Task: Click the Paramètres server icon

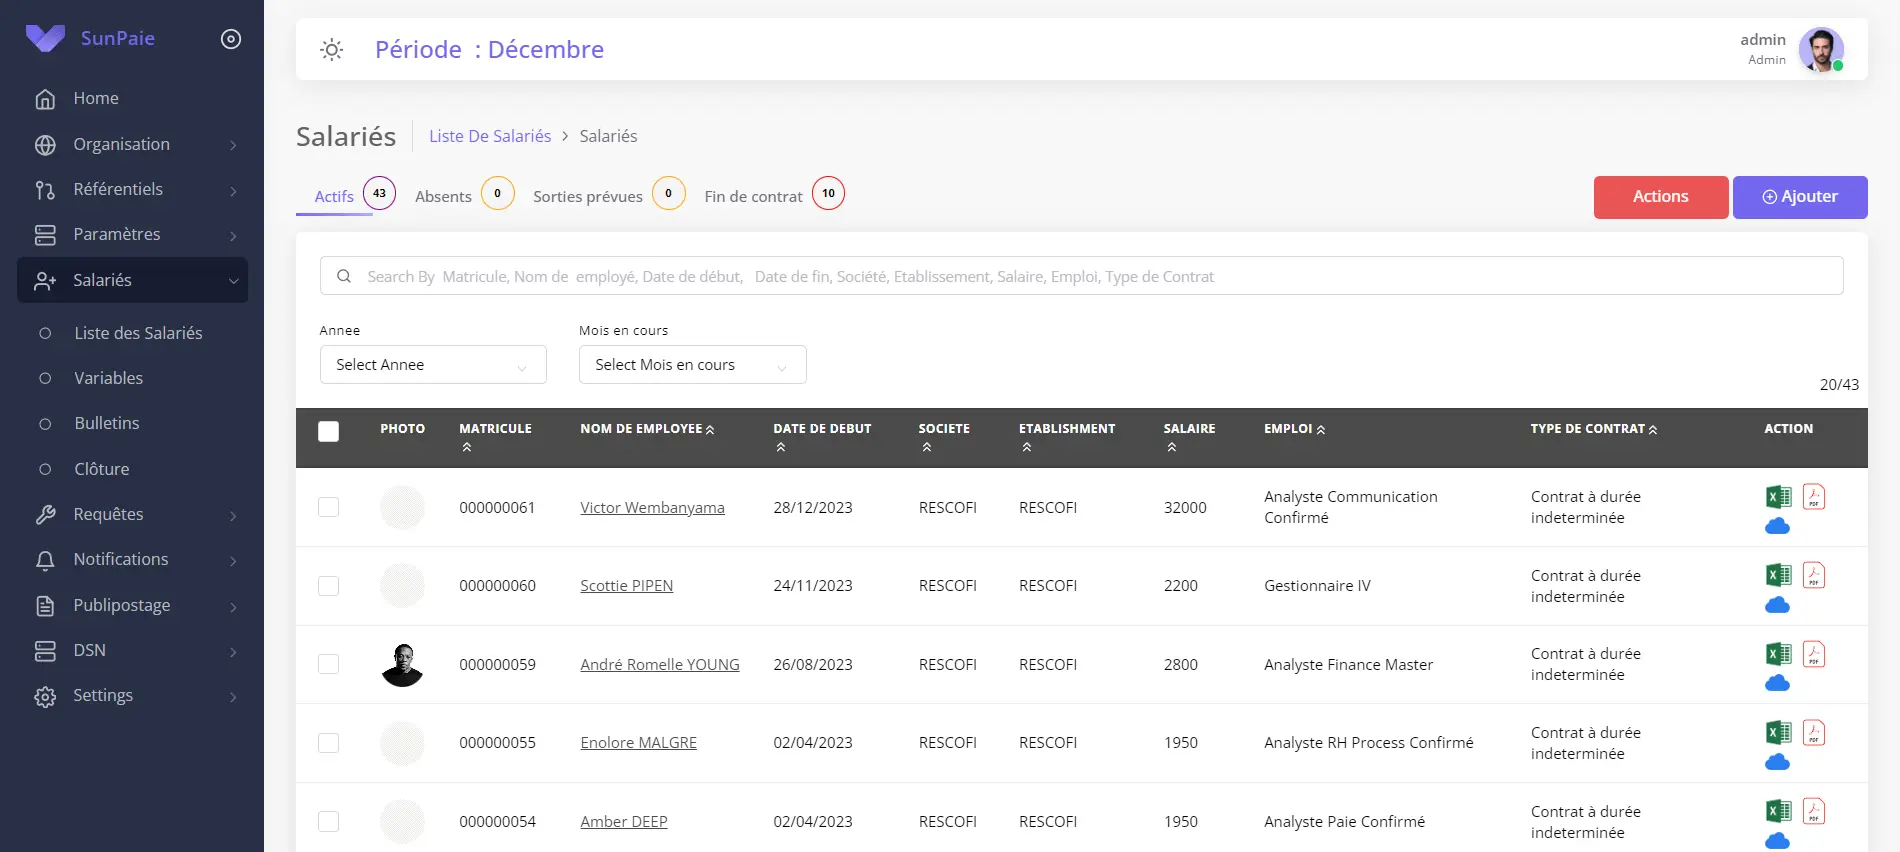Action: [45, 235]
